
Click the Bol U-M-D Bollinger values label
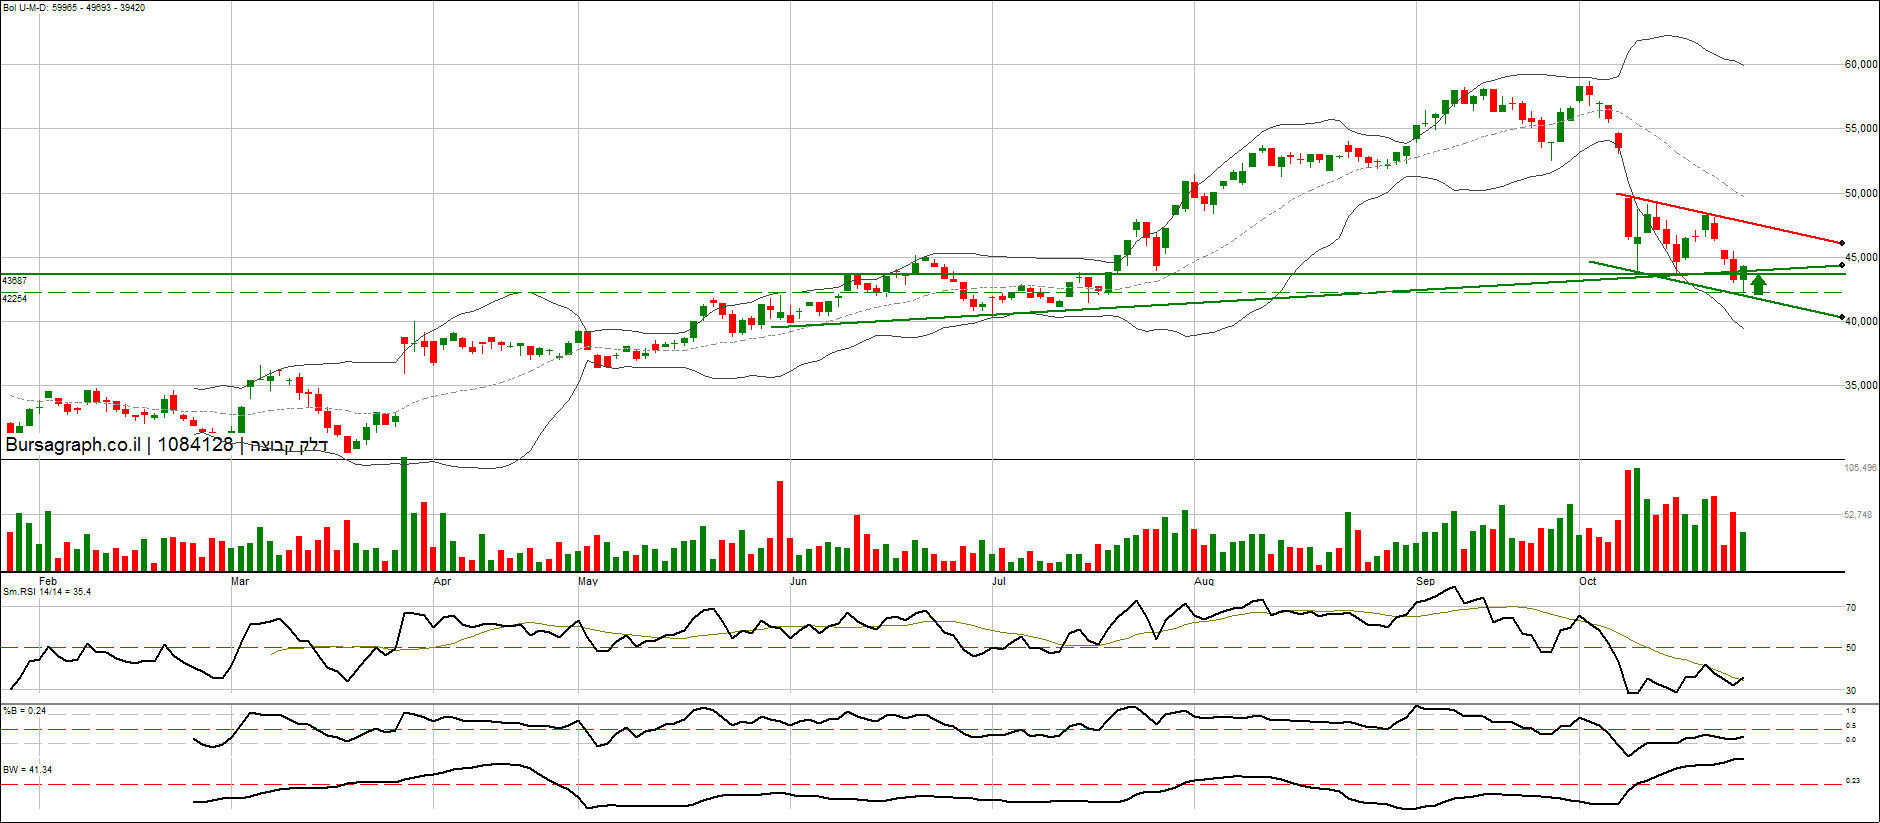click(74, 8)
